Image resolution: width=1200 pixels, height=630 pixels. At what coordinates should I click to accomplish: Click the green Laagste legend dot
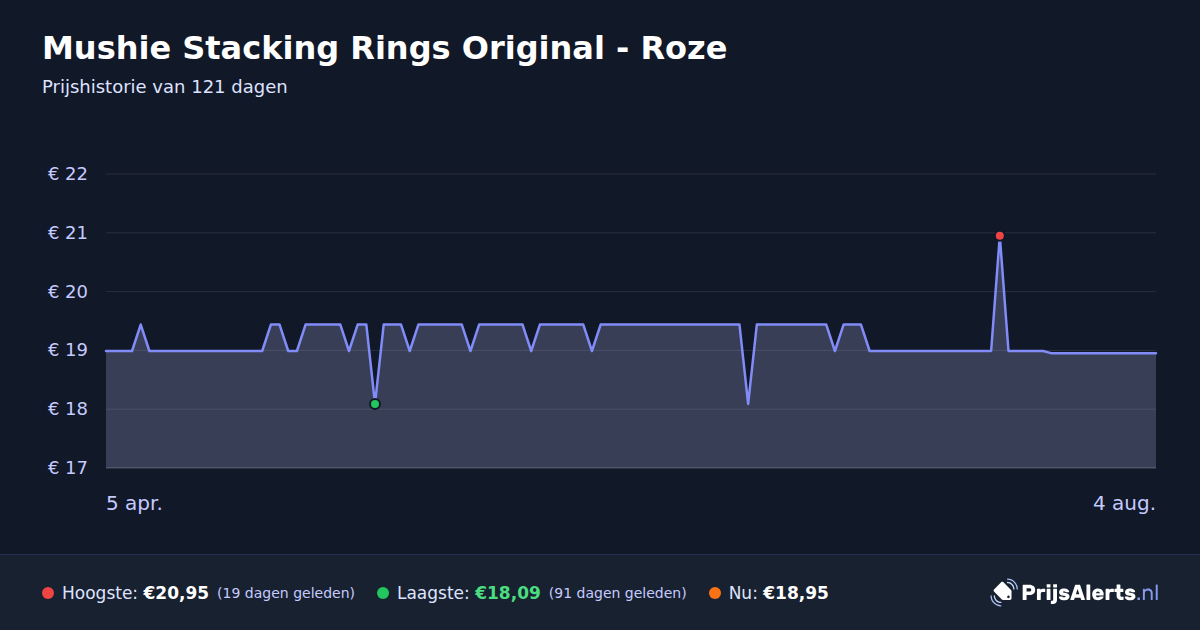[x=383, y=593]
